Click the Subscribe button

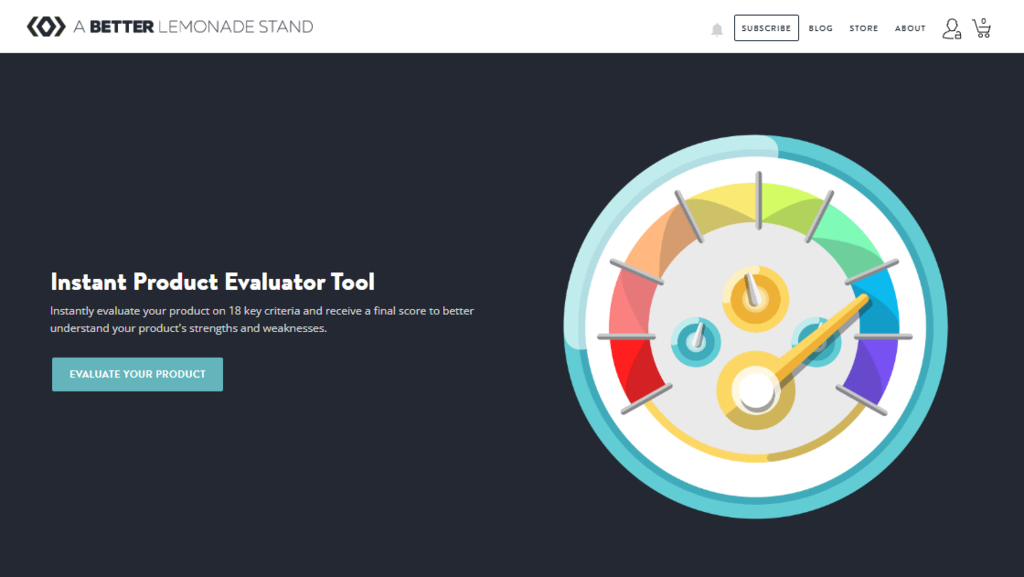tap(766, 28)
